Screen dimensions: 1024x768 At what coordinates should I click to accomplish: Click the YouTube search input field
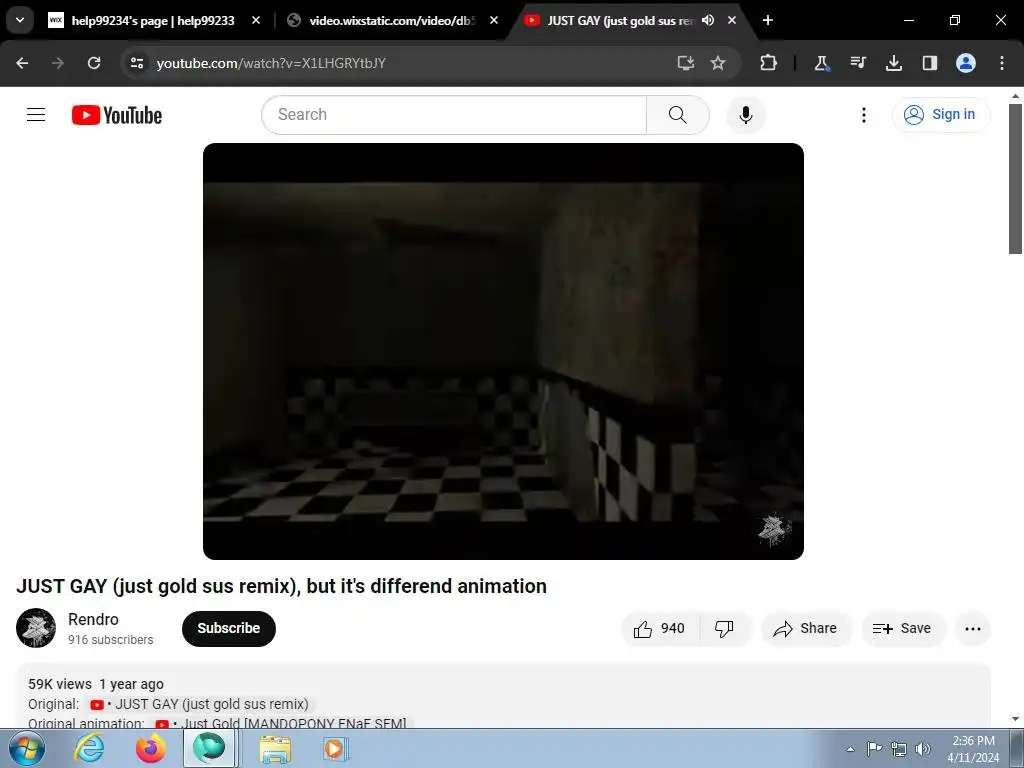coord(454,115)
